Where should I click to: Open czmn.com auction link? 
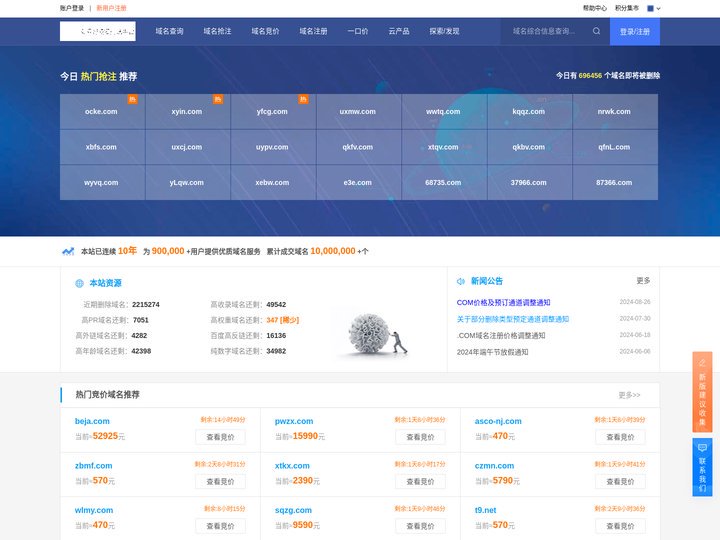(495, 466)
